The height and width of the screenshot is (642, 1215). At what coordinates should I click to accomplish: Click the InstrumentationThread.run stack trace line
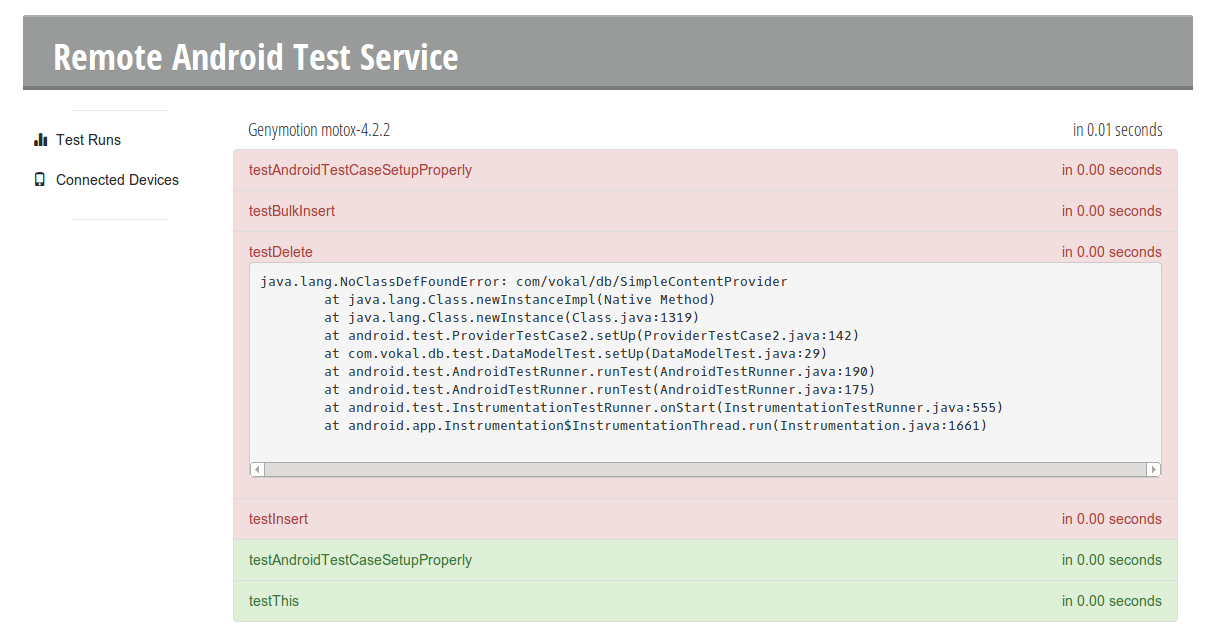[655, 426]
